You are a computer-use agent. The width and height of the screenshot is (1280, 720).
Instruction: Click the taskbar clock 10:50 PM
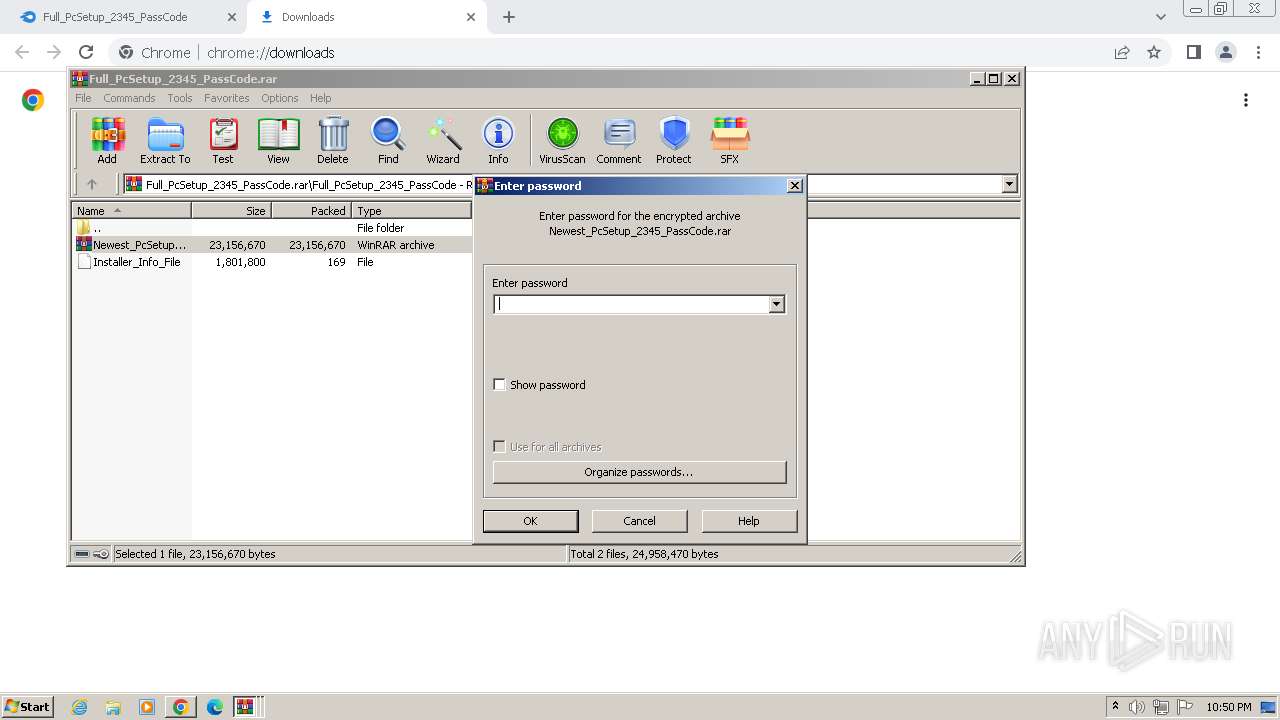[x=1228, y=707]
